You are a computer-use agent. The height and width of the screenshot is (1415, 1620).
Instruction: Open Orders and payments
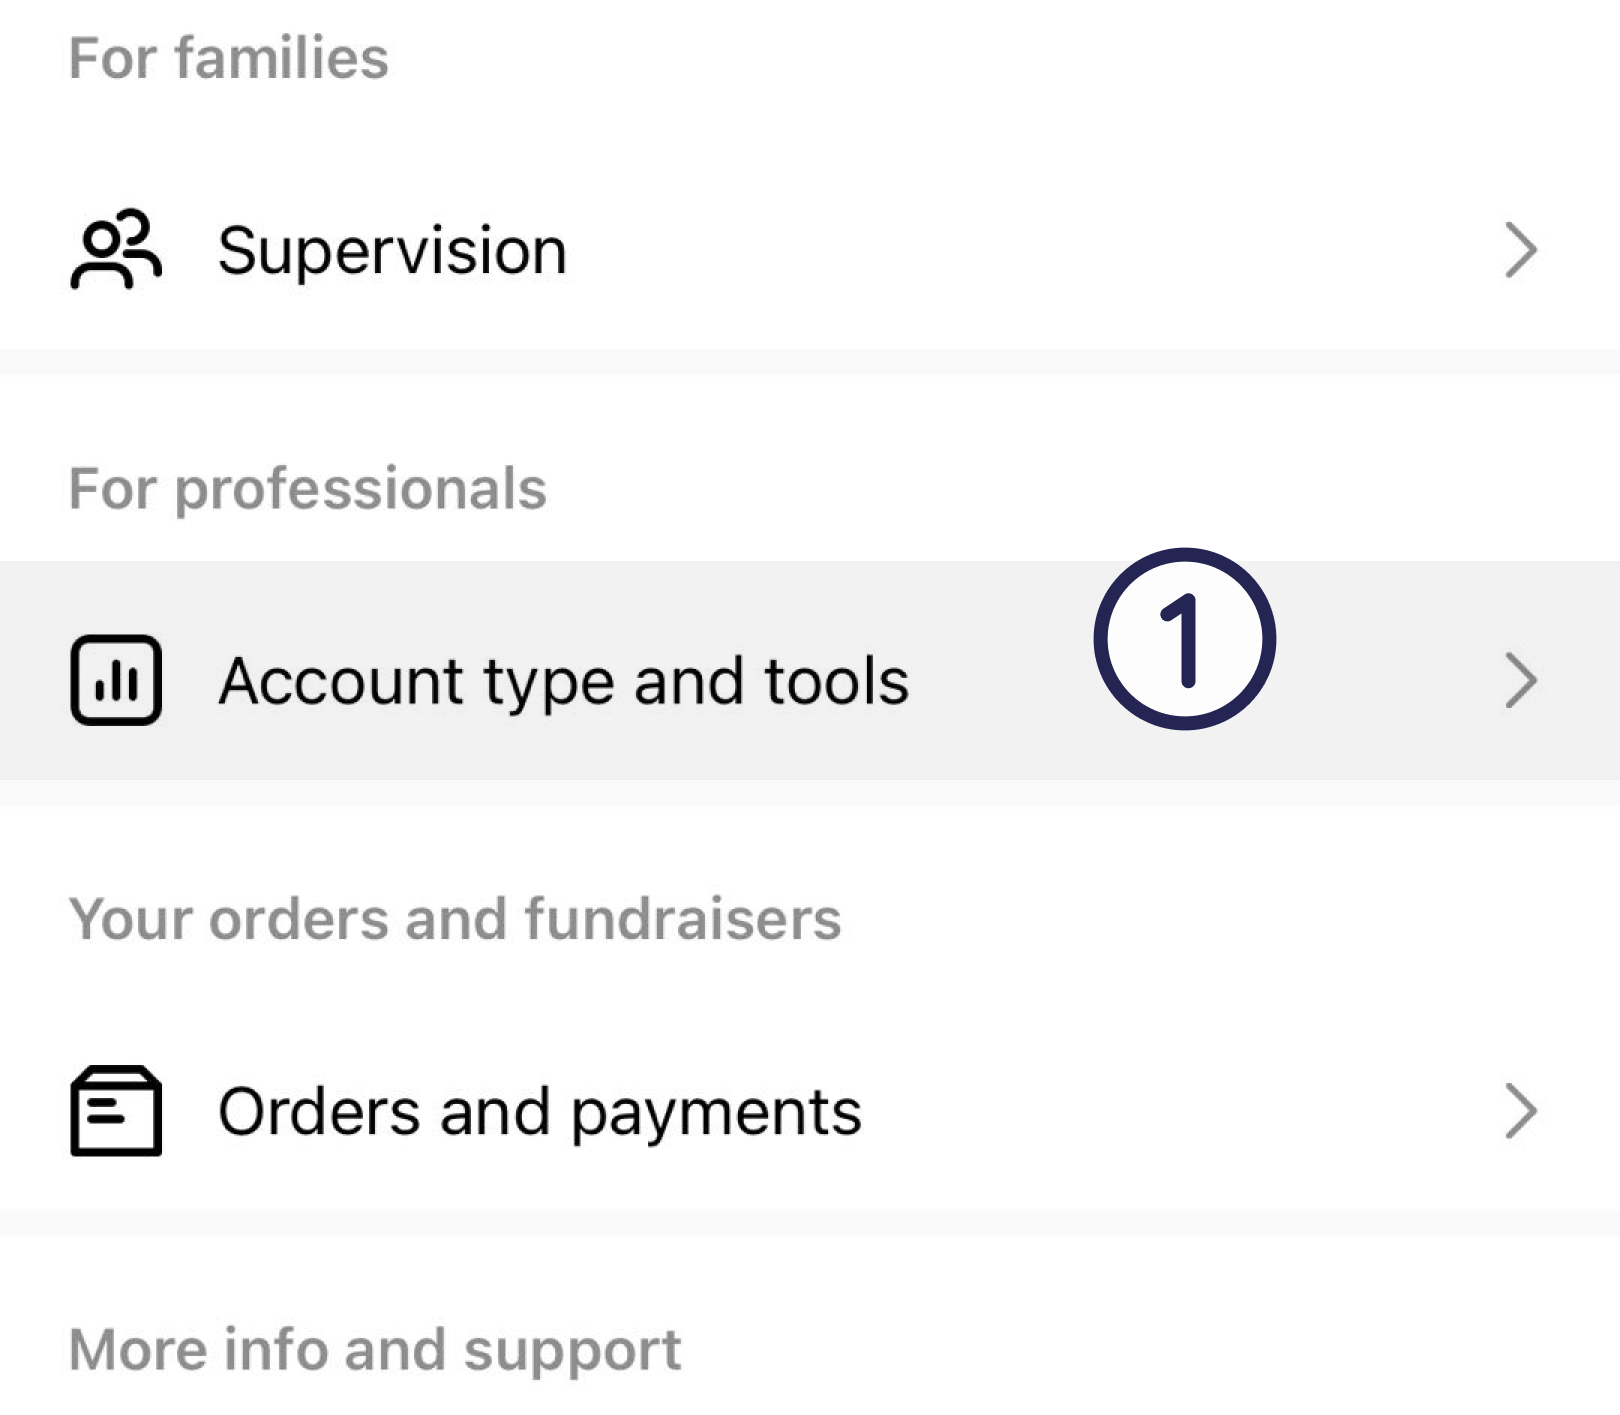click(810, 1111)
